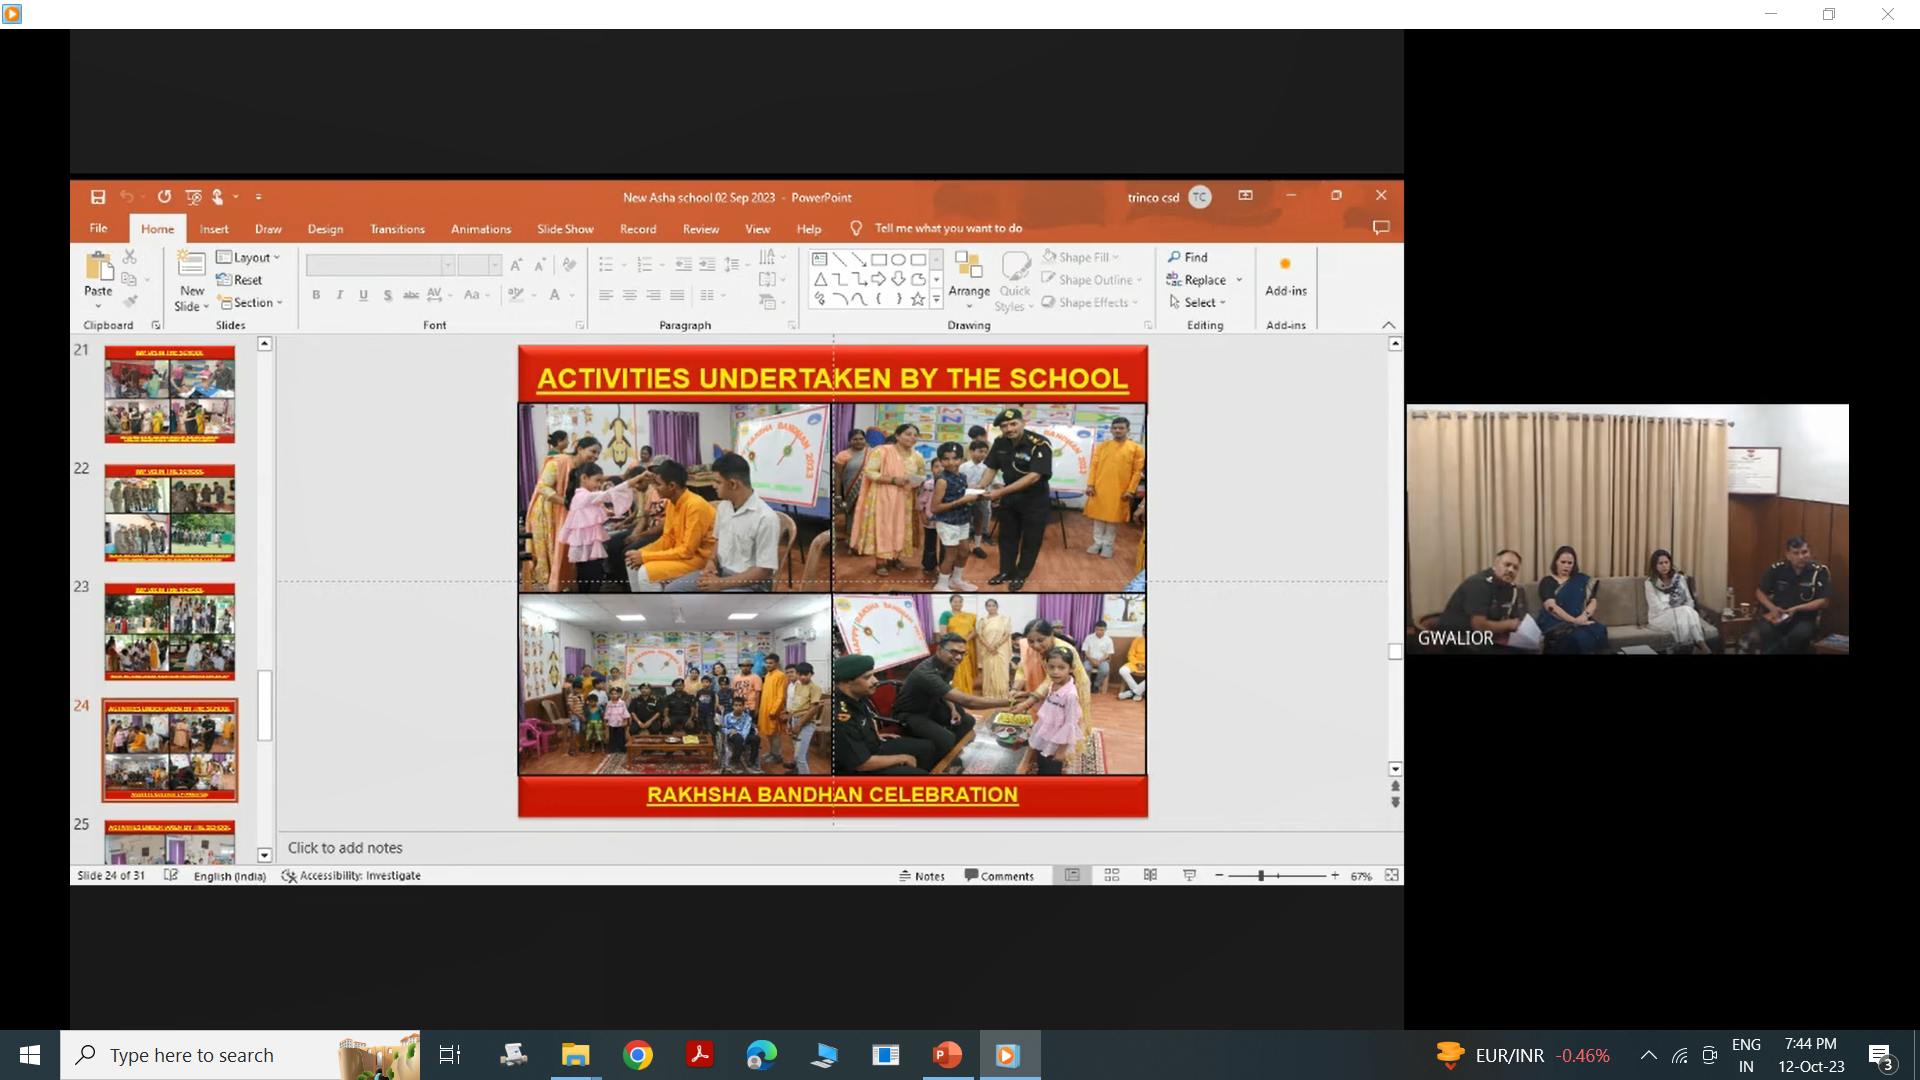Click the Reset slide button
Image resolution: width=1920 pixels, height=1080 pixels.
click(239, 280)
